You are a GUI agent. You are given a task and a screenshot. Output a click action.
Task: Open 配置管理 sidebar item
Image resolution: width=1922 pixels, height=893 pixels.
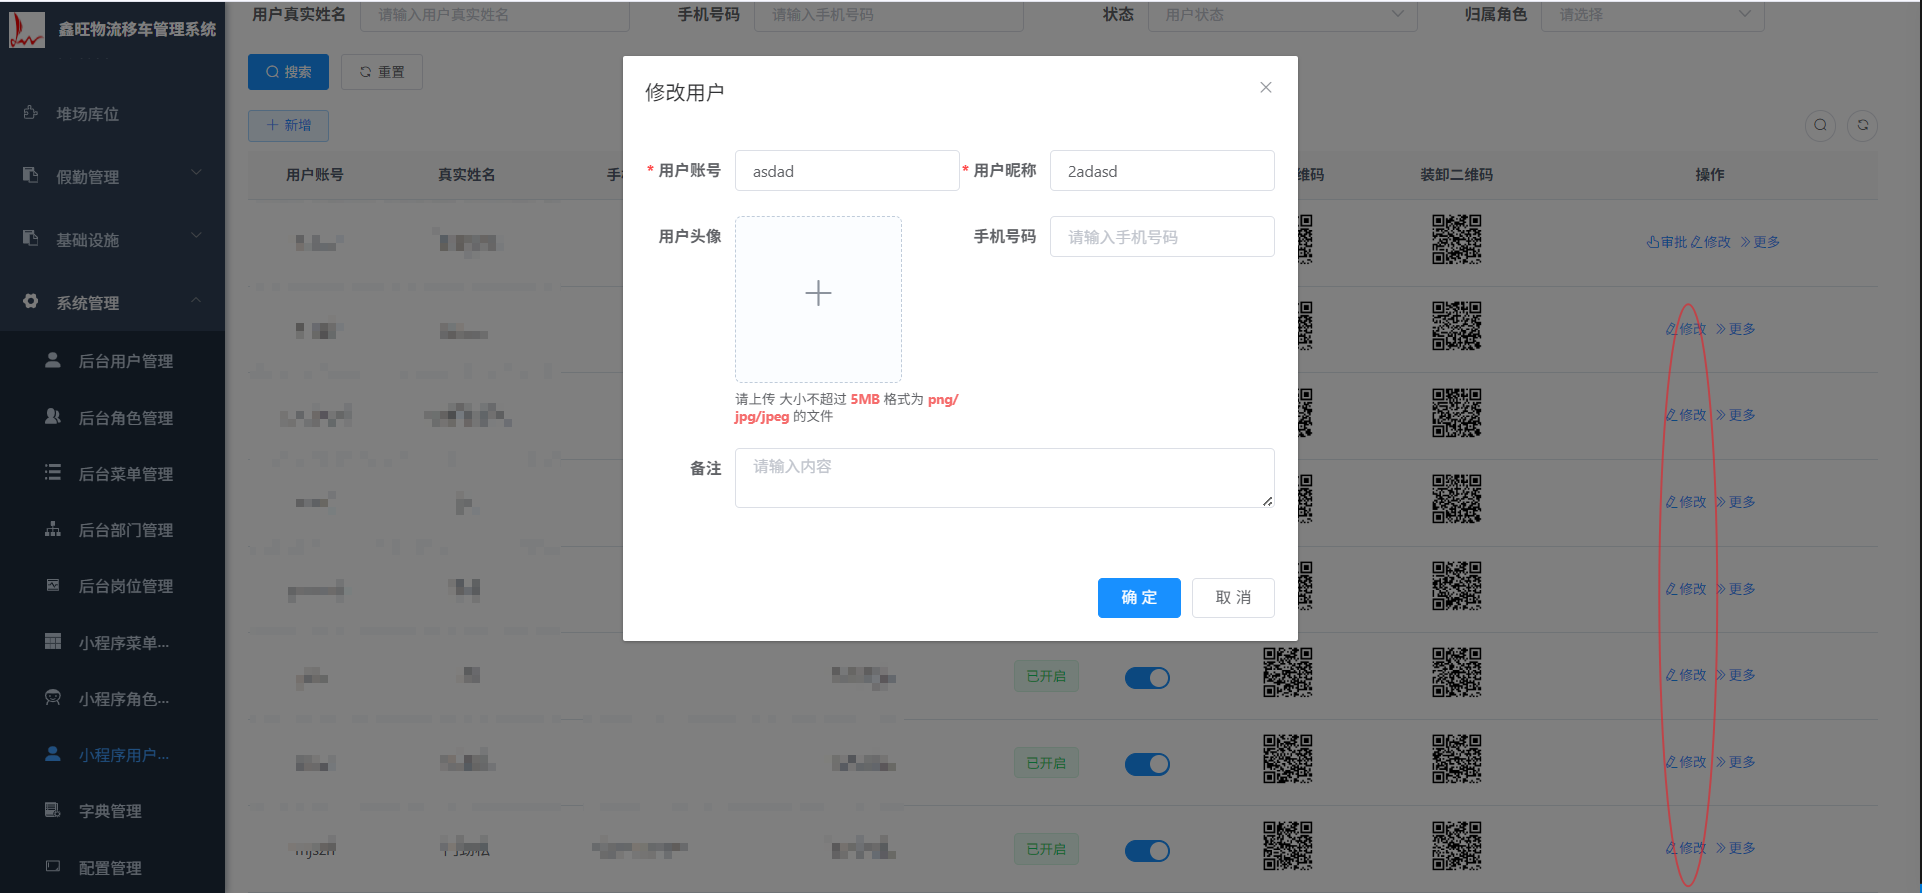coord(112,868)
